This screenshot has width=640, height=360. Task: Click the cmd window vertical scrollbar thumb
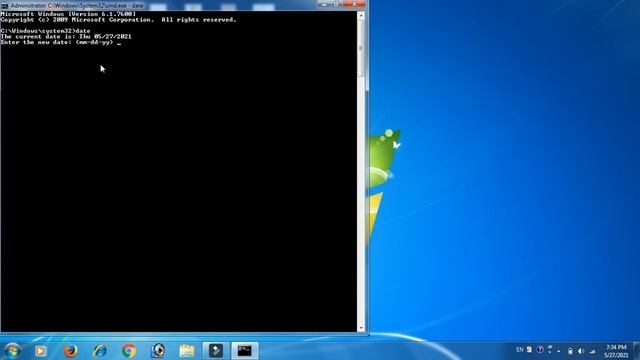pos(361,48)
